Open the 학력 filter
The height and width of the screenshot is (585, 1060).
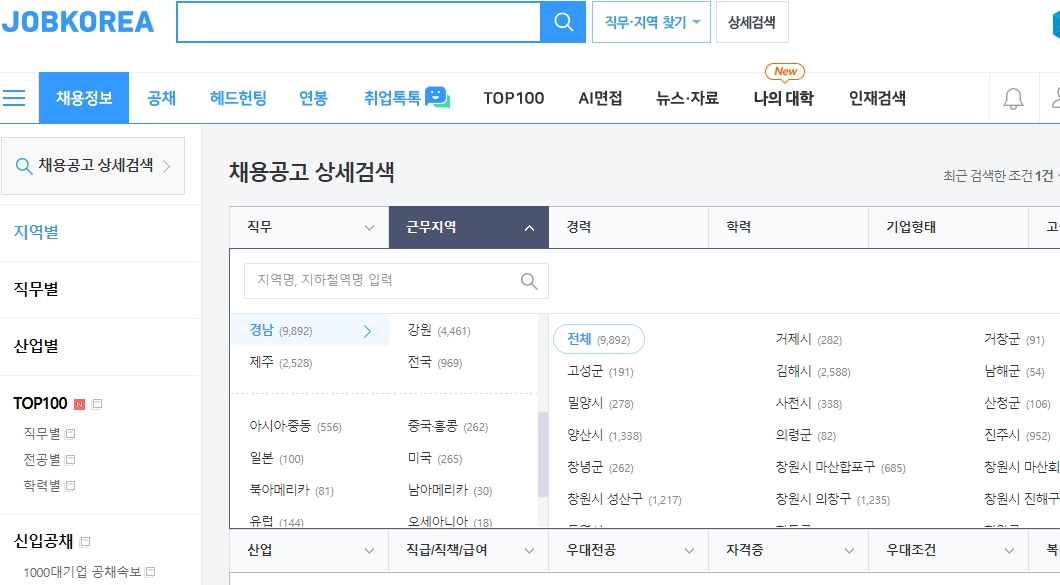point(788,227)
